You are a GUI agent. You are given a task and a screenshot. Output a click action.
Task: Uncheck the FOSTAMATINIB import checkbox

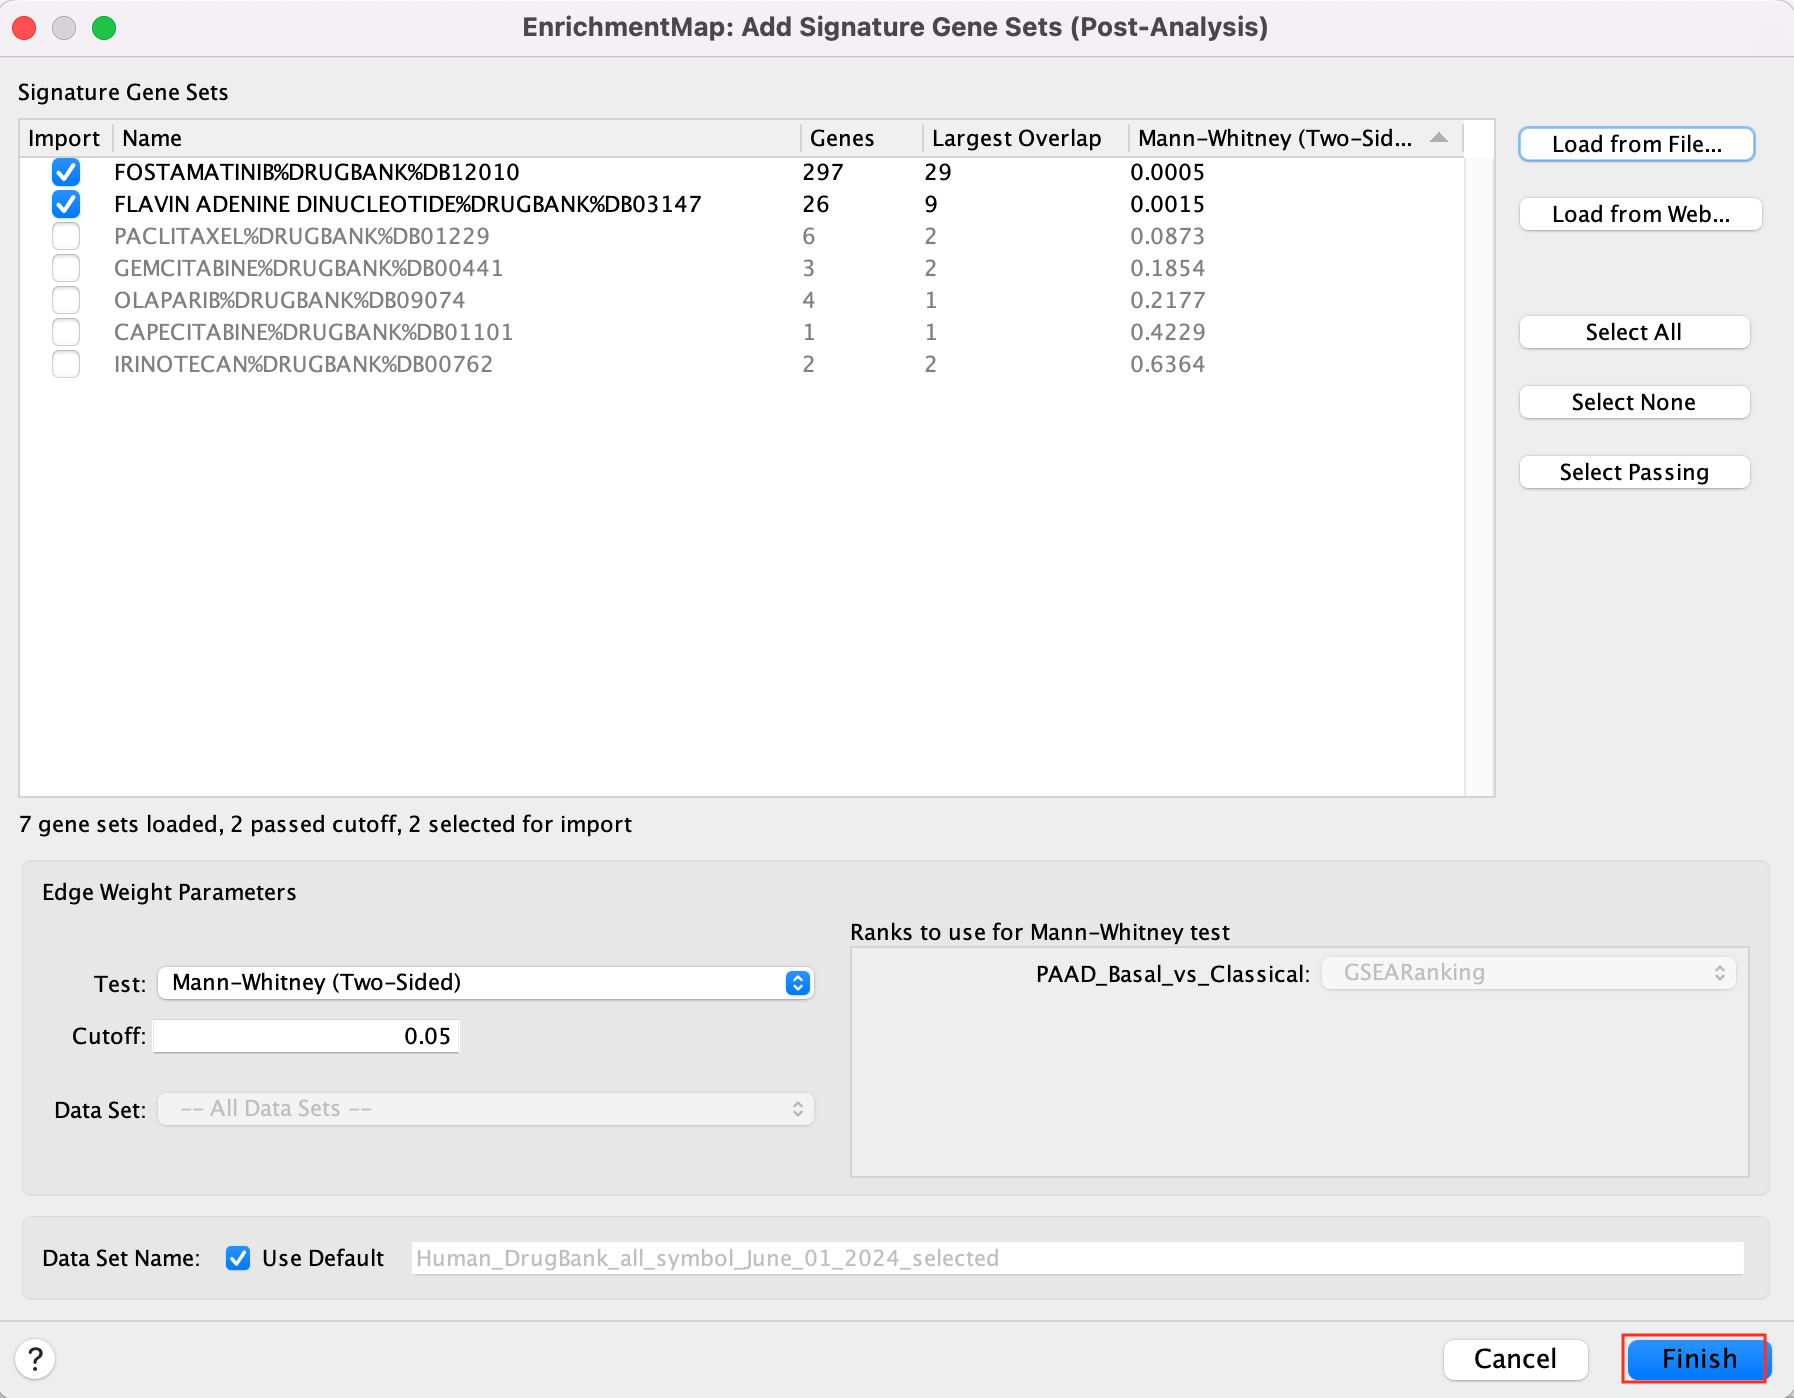tap(66, 172)
